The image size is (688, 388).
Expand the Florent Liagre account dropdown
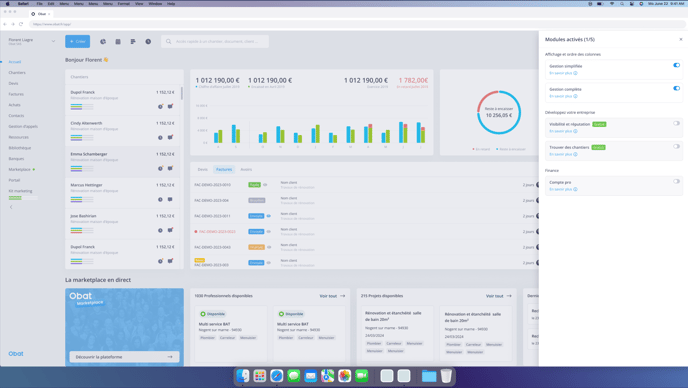tap(53, 41)
